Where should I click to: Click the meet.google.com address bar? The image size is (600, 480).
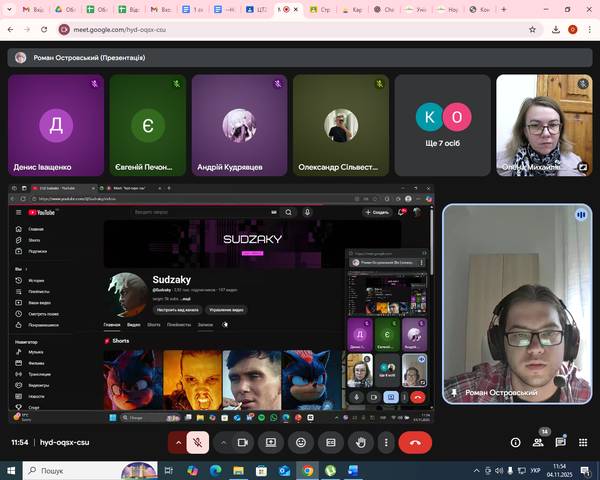(x=200, y=30)
